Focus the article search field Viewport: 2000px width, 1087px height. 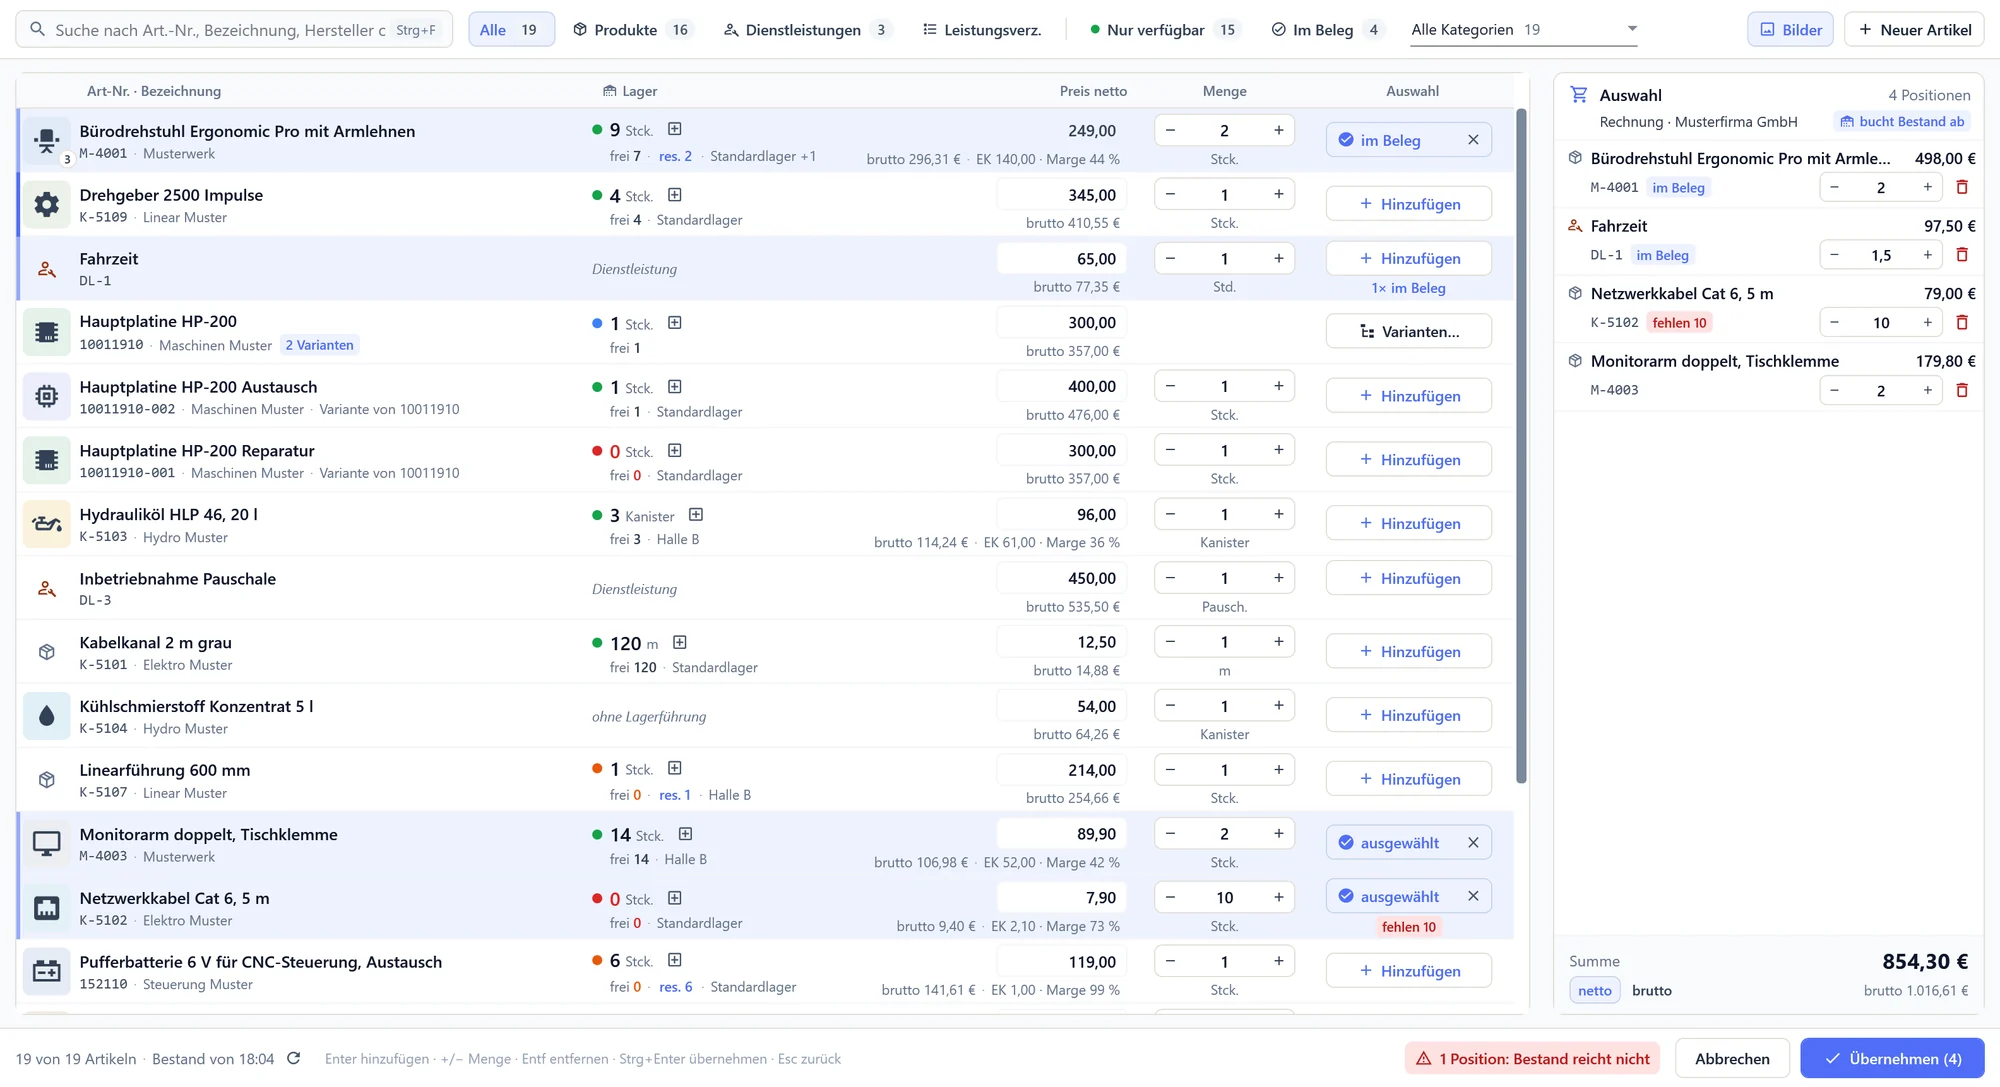pyautogui.click(x=234, y=30)
